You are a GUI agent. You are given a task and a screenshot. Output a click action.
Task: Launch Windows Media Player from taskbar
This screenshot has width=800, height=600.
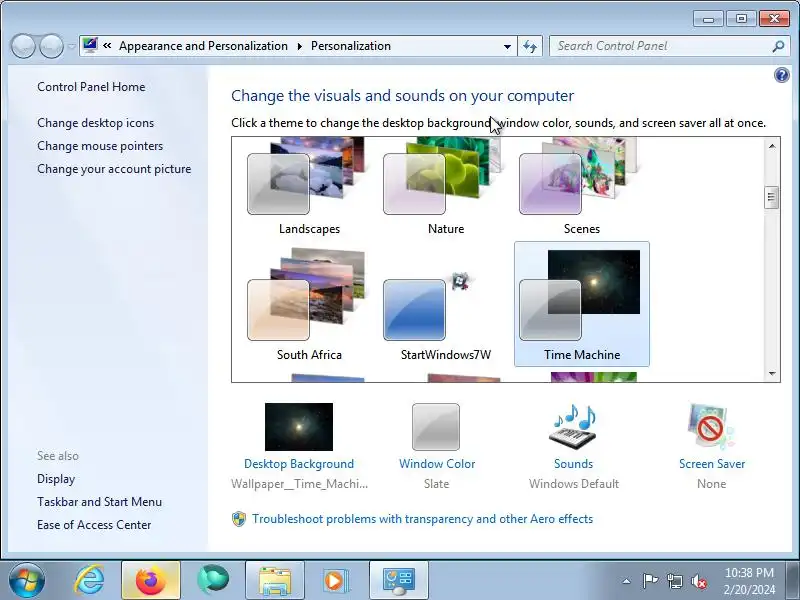(x=335, y=581)
